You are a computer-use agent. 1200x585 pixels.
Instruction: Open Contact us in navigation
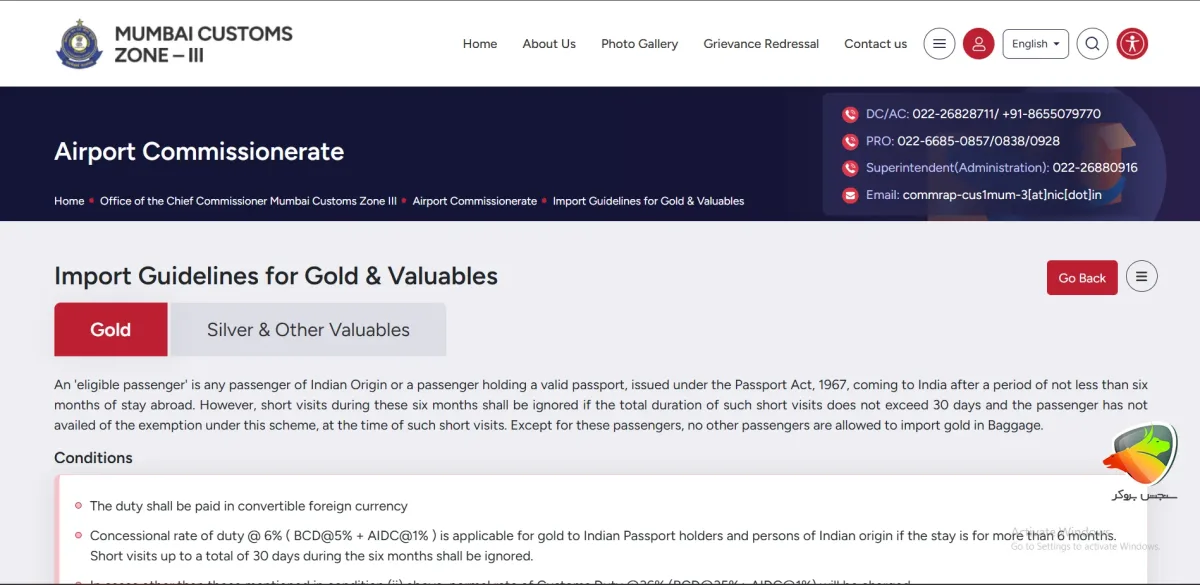pyautogui.click(x=875, y=44)
